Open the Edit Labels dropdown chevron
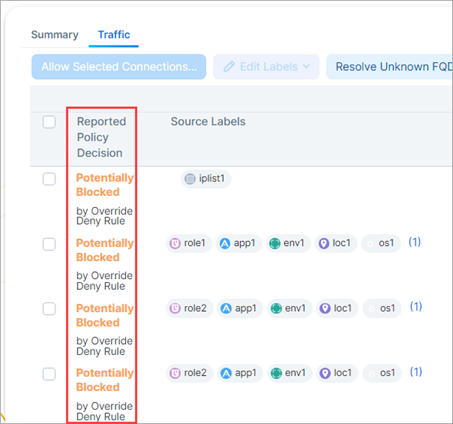Viewport: 453px width, 424px height. coord(306,67)
